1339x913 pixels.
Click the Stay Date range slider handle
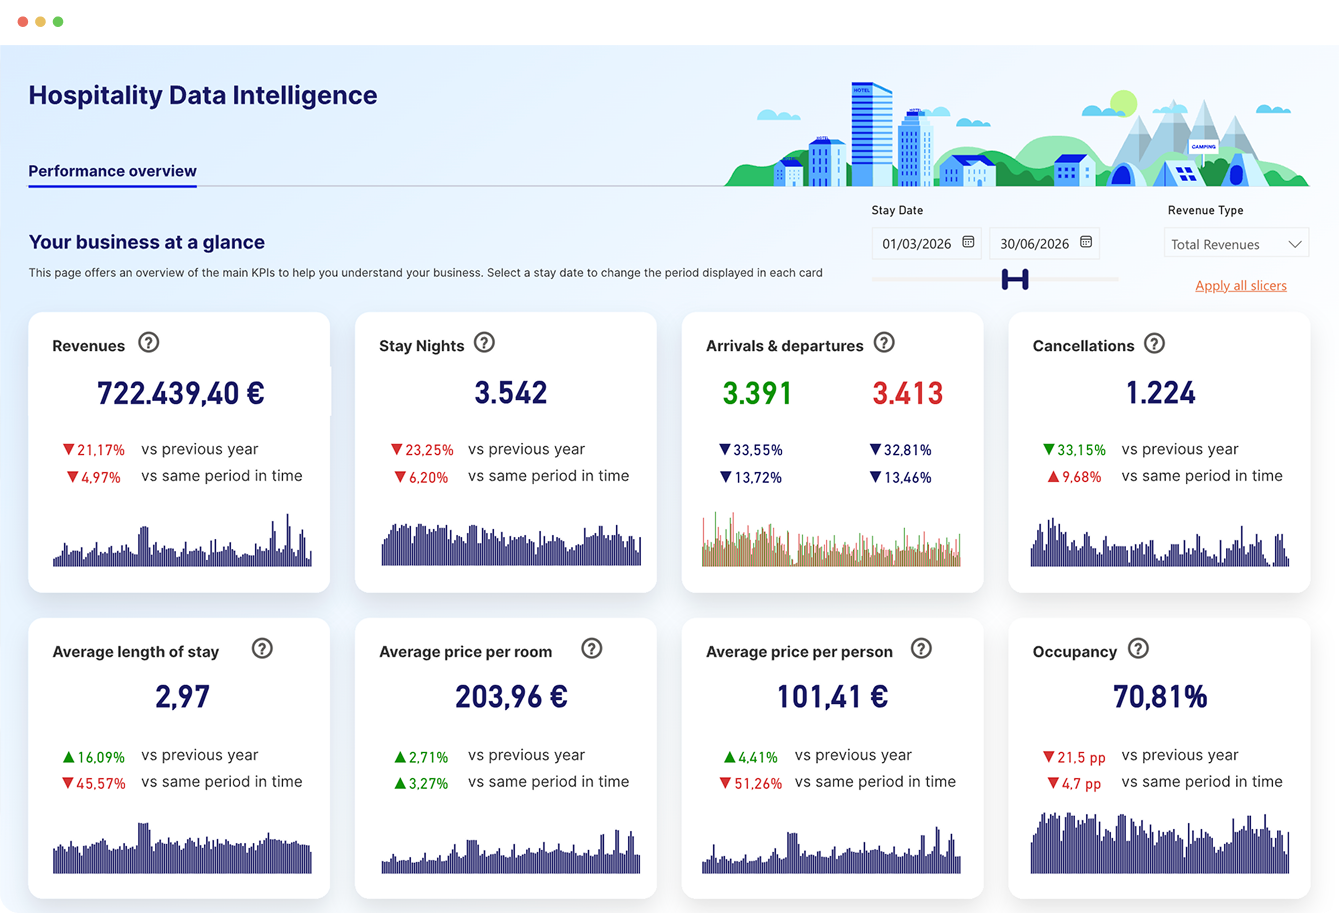click(x=1014, y=280)
